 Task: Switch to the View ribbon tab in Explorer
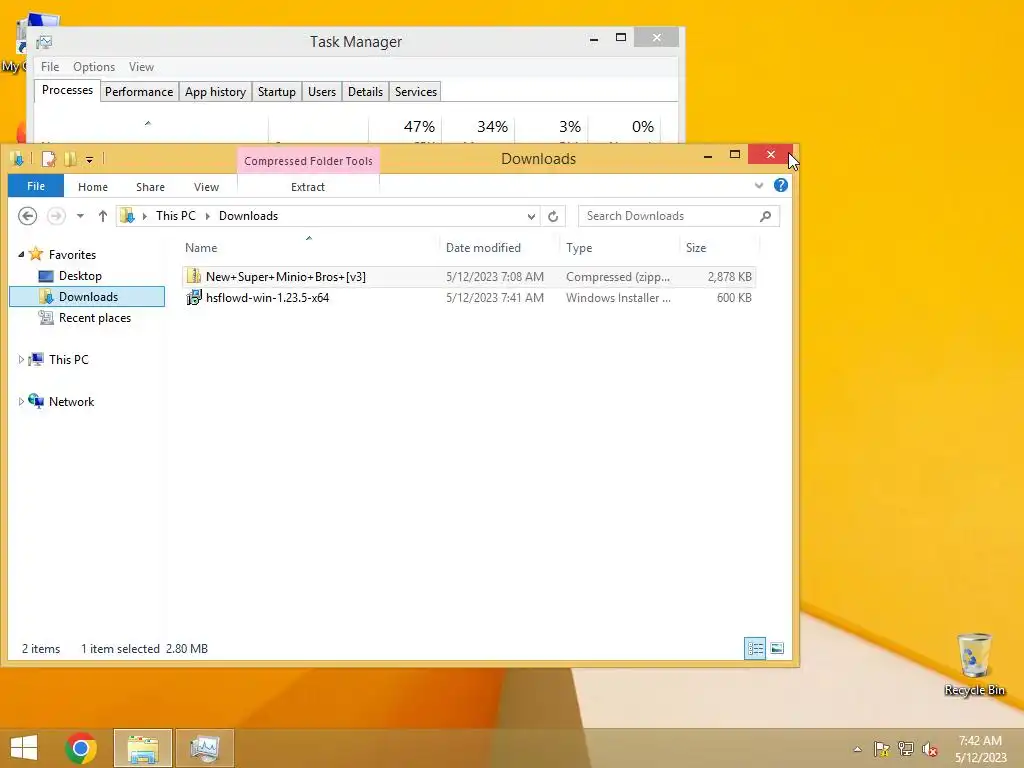206,187
